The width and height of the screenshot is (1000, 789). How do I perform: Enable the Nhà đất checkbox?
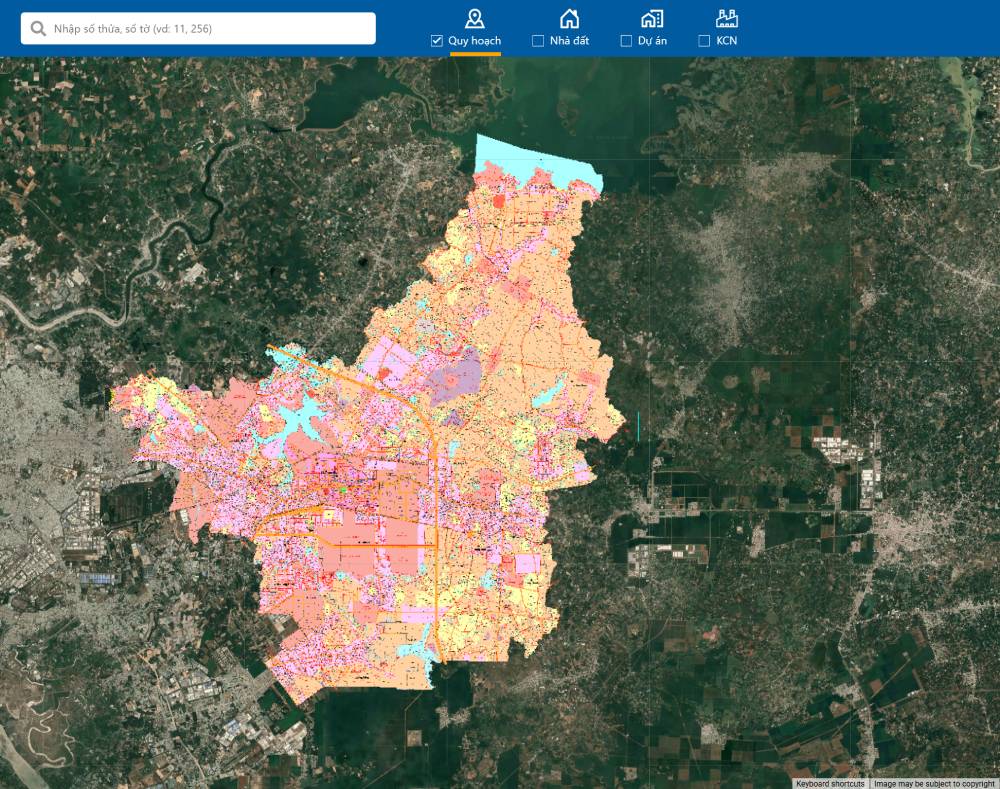(x=538, y=41)
